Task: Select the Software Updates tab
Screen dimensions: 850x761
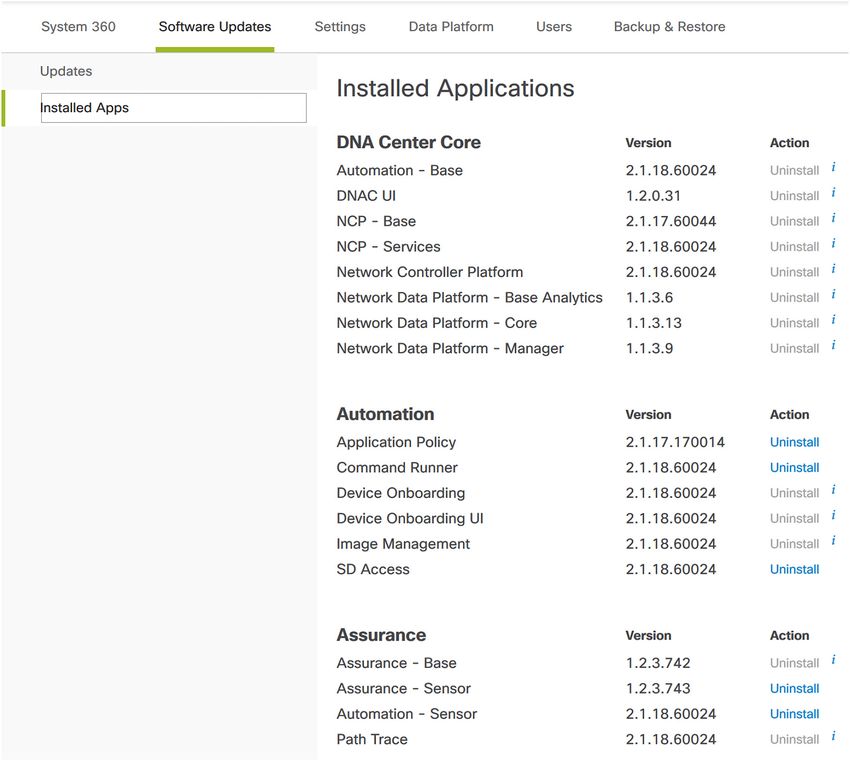Action: point(215,27)
